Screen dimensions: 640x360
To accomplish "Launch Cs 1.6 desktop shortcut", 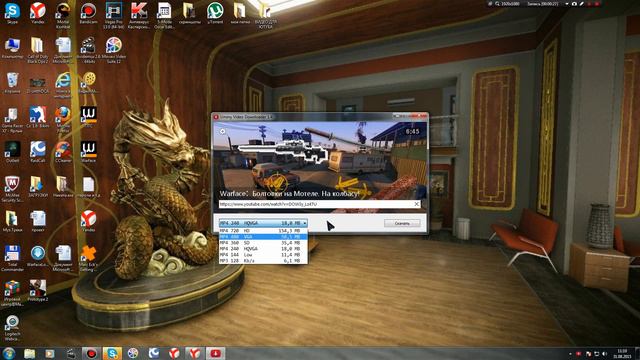I will 38,118.
